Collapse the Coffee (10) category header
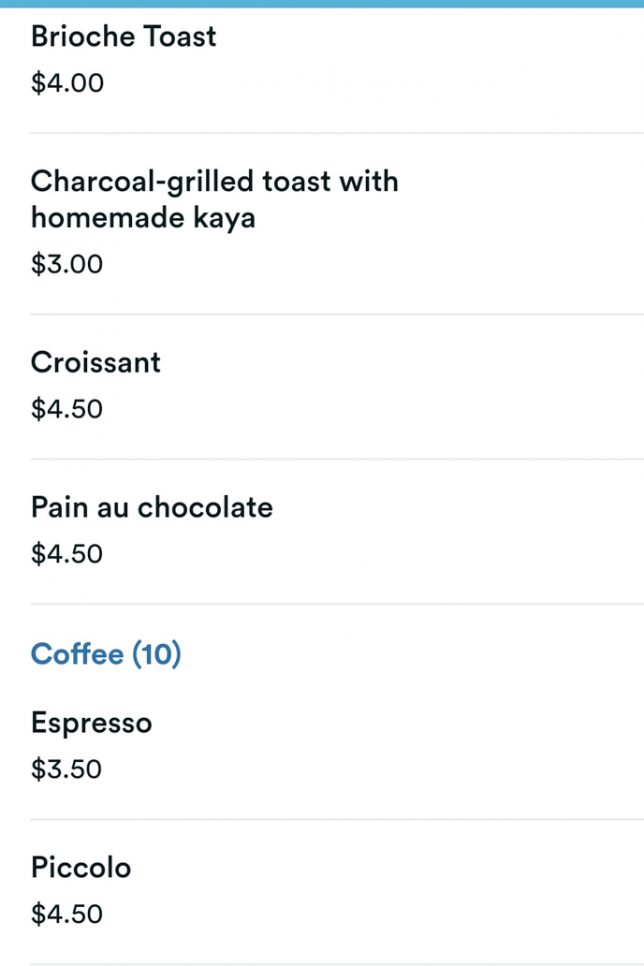 (x=106, y=654)
